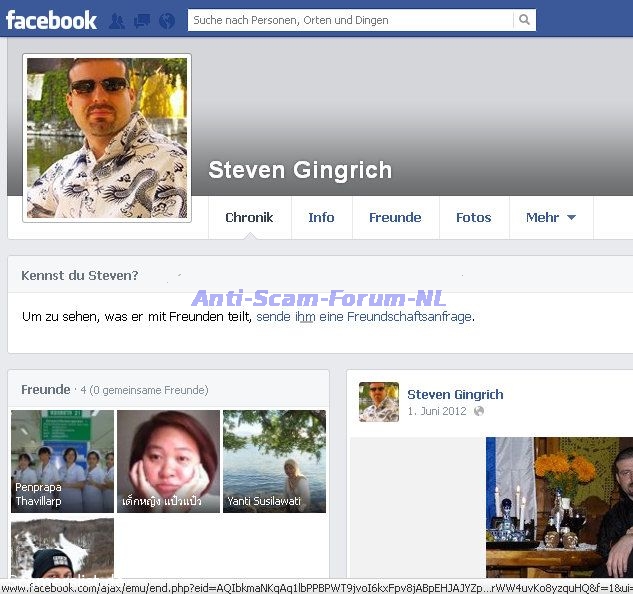
Task: Click the 'sende ihm eine Freundschaftsanfrage' link
Action: 364,316
